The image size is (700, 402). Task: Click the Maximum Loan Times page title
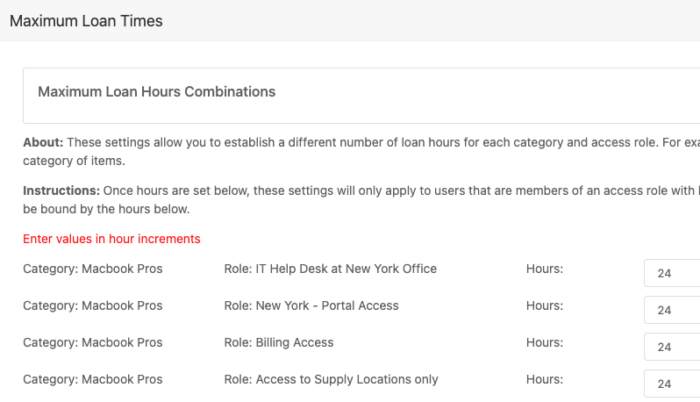[x=86, y=21]
